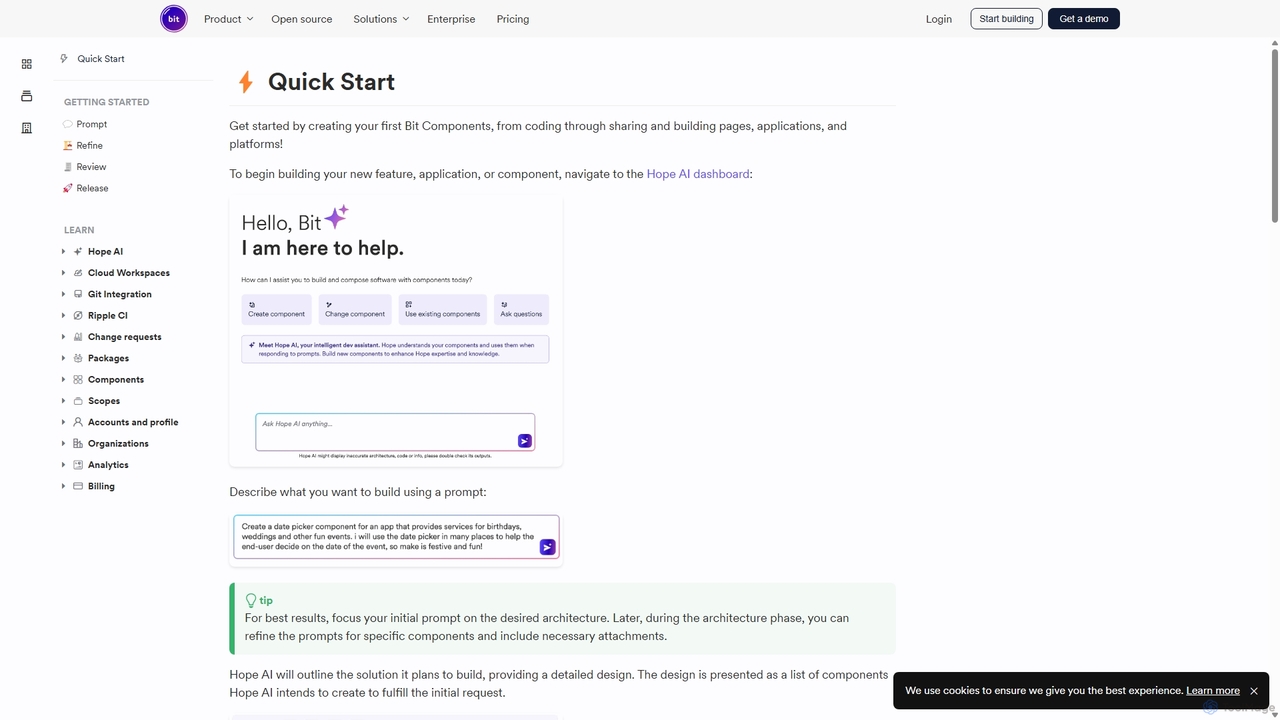1280x720 pixels.
Task: Expand the Billing section arrow
Action: point(64,486)
